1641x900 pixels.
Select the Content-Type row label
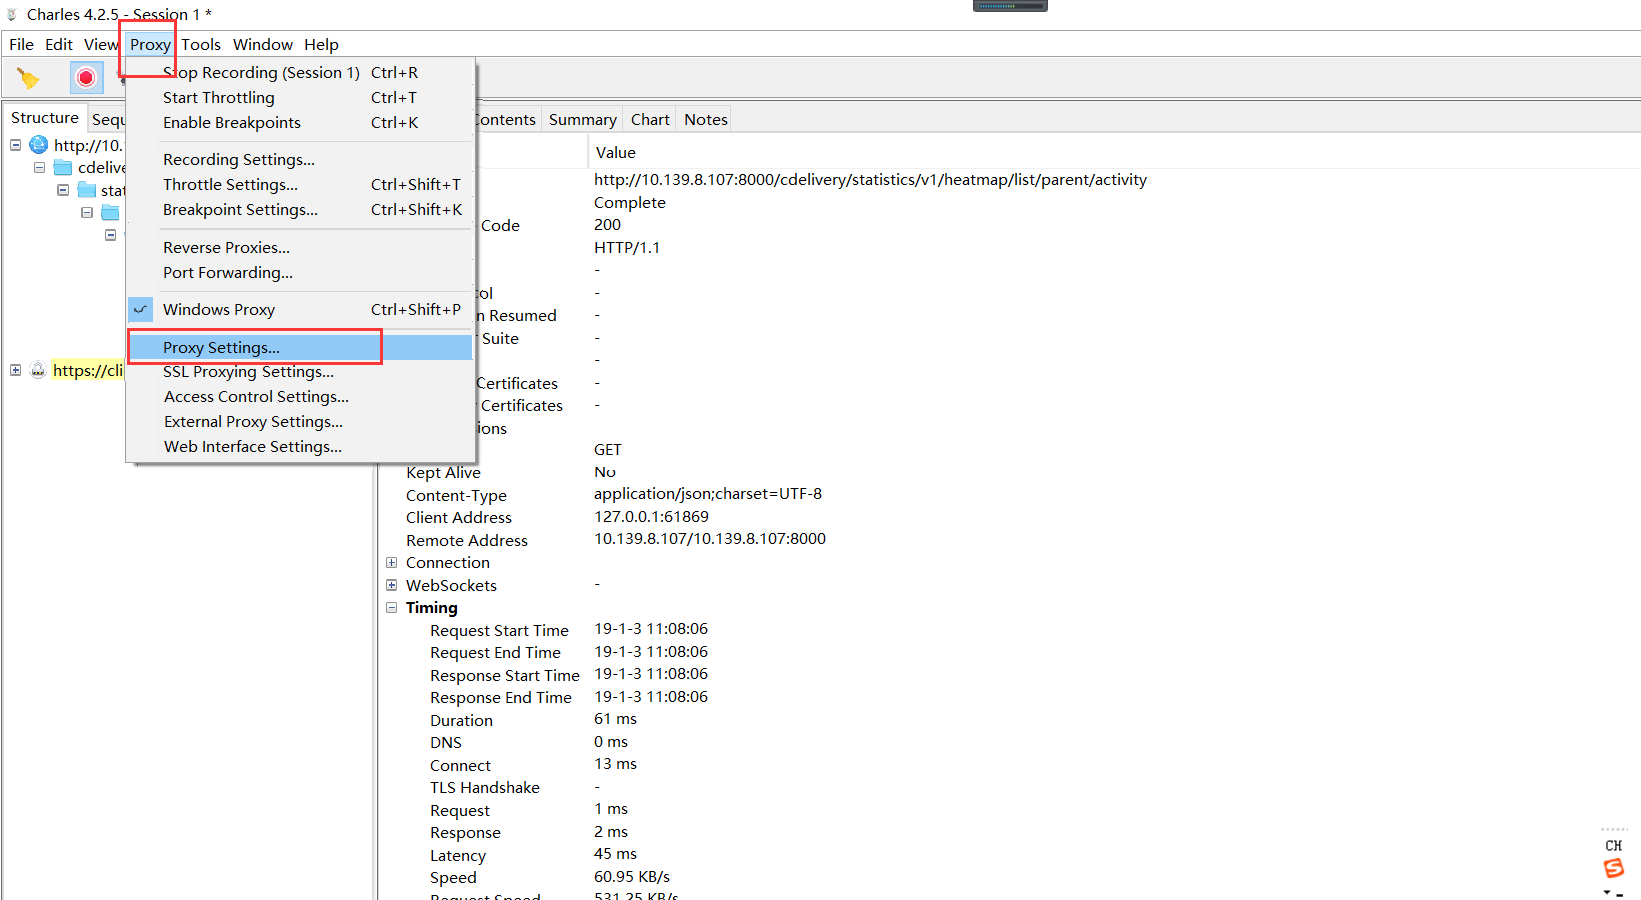pyautogui.click(x=456, y=495)
